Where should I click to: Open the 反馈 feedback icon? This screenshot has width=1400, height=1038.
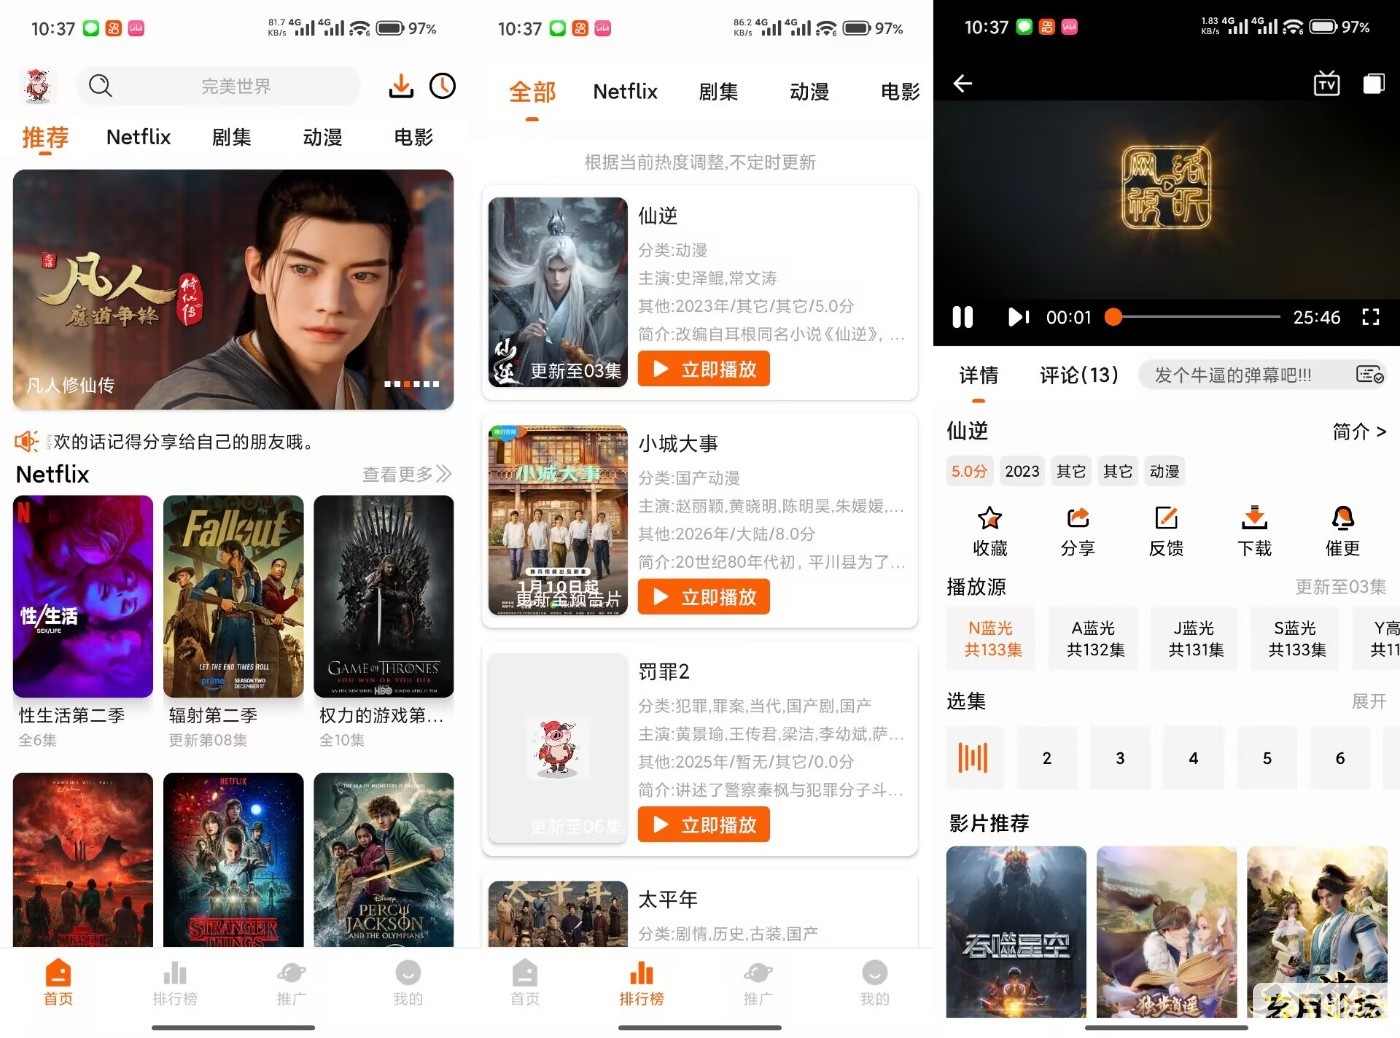1166,518
